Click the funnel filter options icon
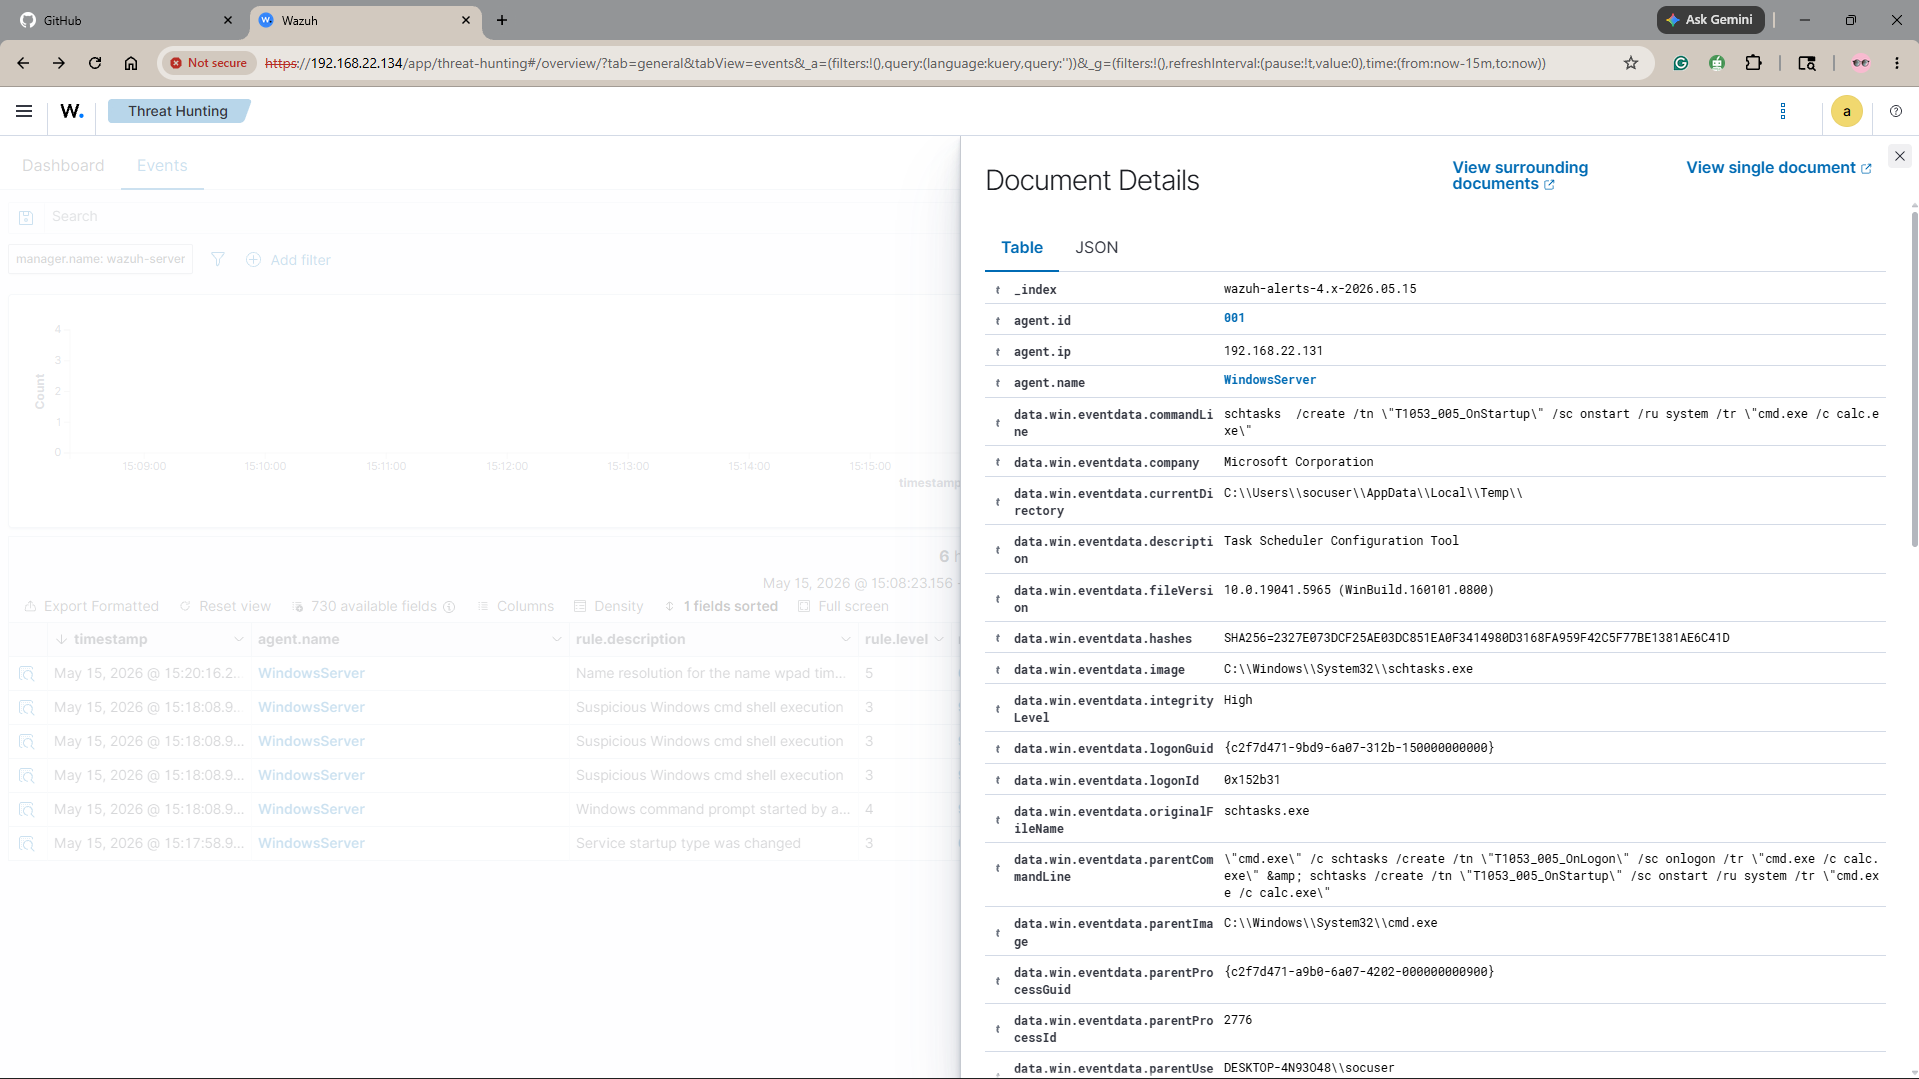Viewport: 1919px width, 1079px height. [218, 260]
